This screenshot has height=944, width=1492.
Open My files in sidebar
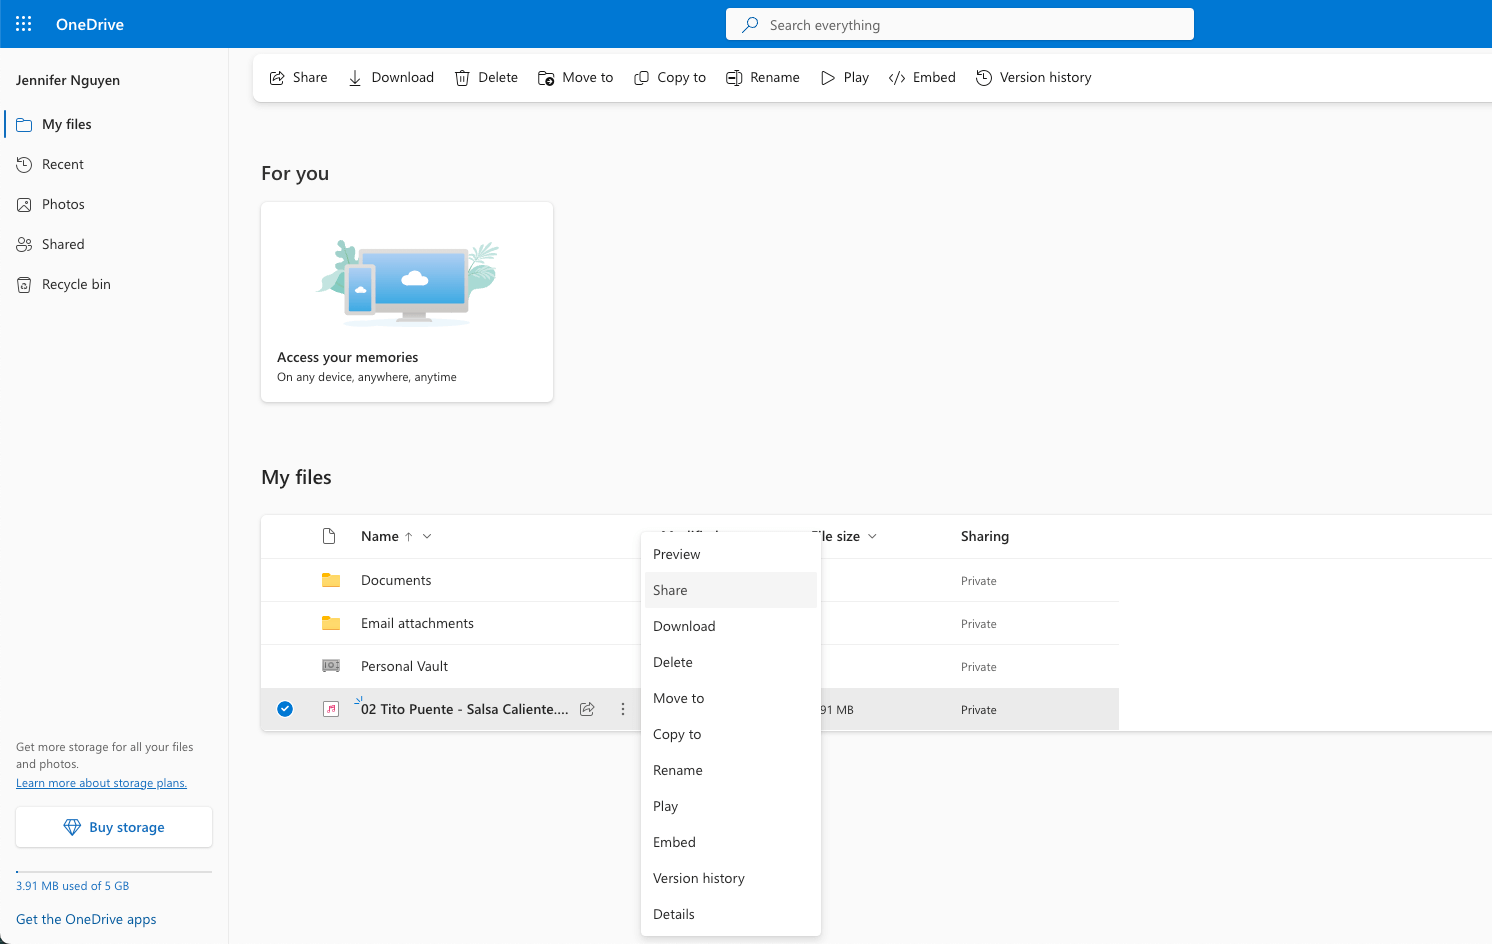coord(114,124)
